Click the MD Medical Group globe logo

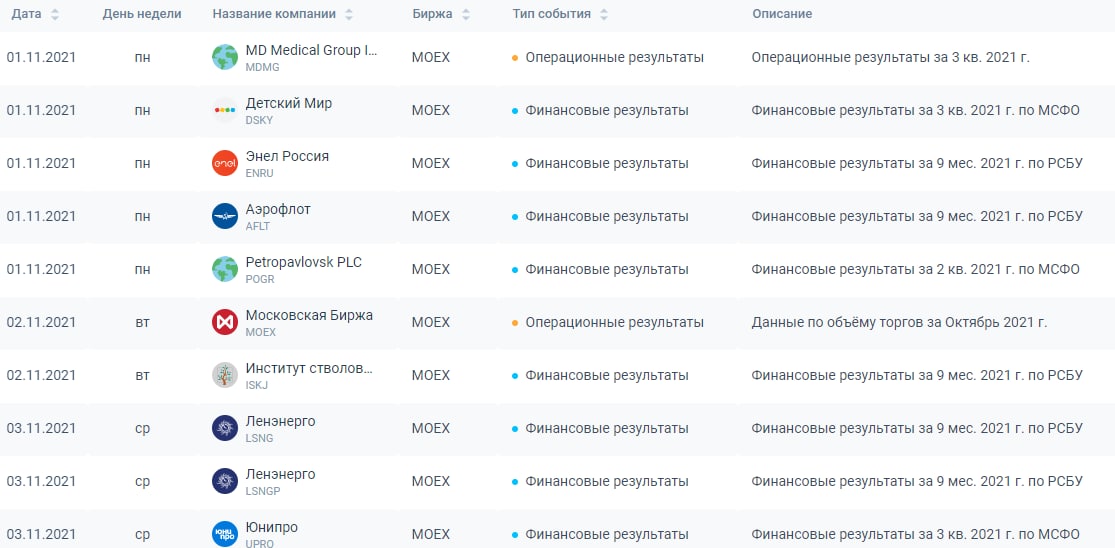pyautogui.click(x=225, y=58)
